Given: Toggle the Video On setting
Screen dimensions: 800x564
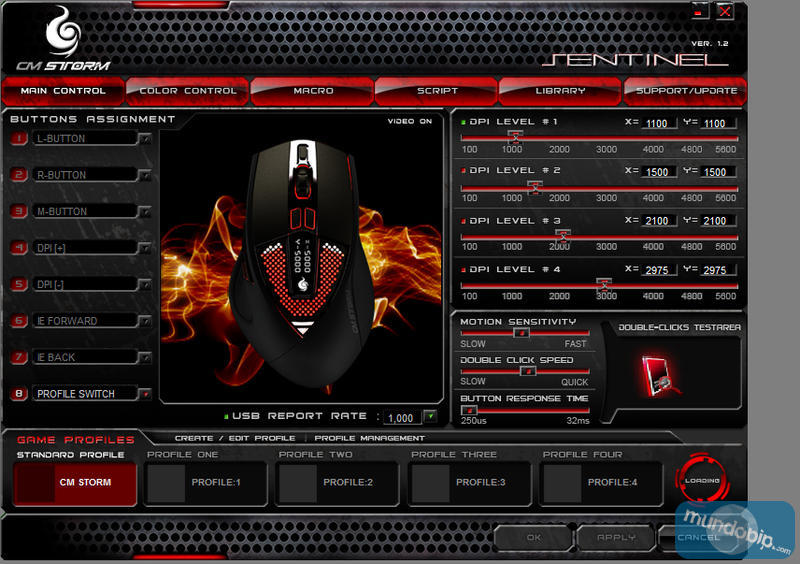Looking at the screenshot, I should click(x=410, y=121).
